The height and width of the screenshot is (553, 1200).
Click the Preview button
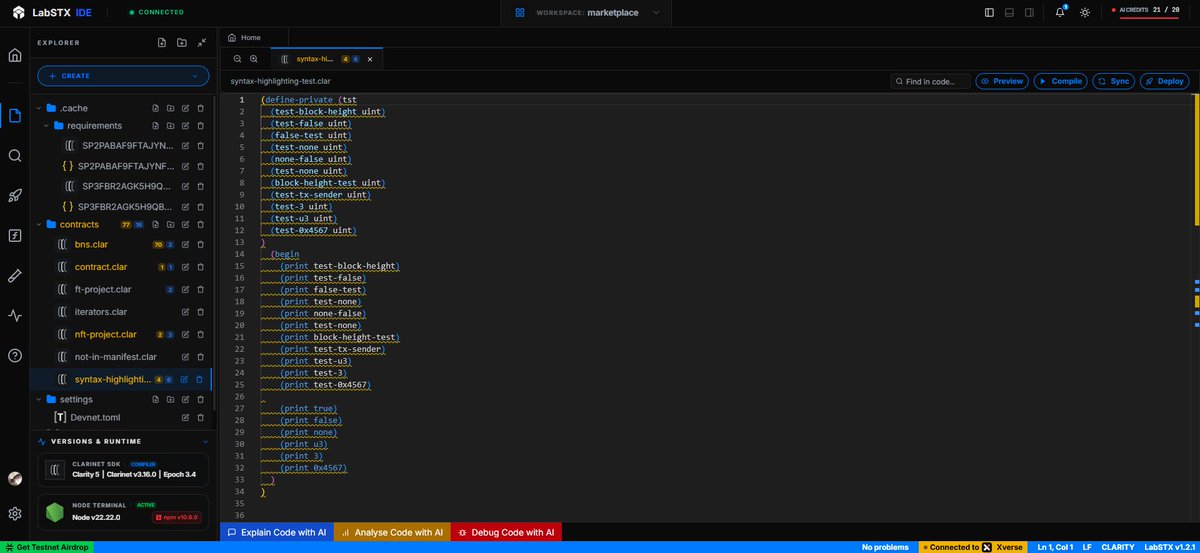click(1002, 81)
